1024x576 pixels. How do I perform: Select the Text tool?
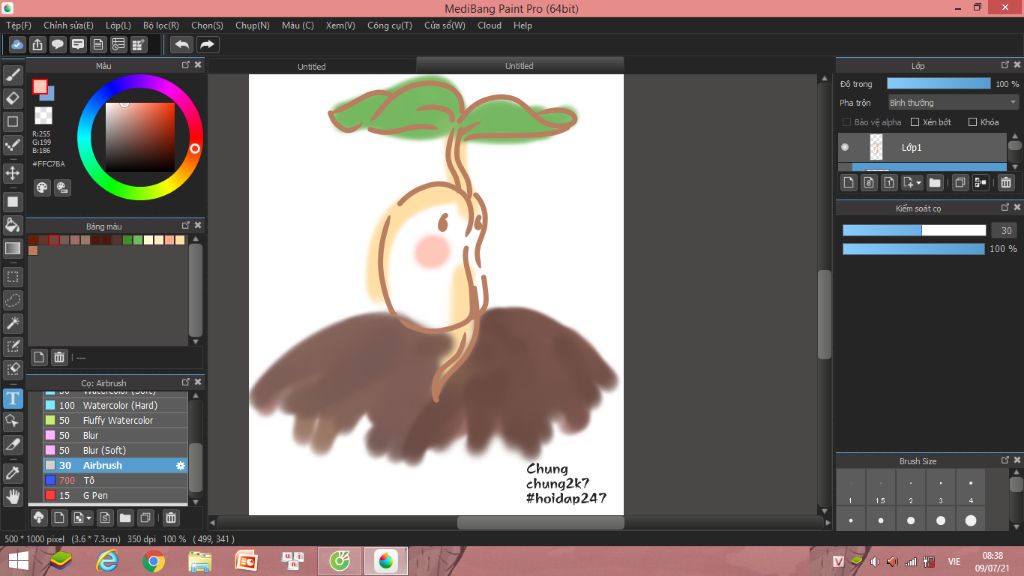pos(12,398)
